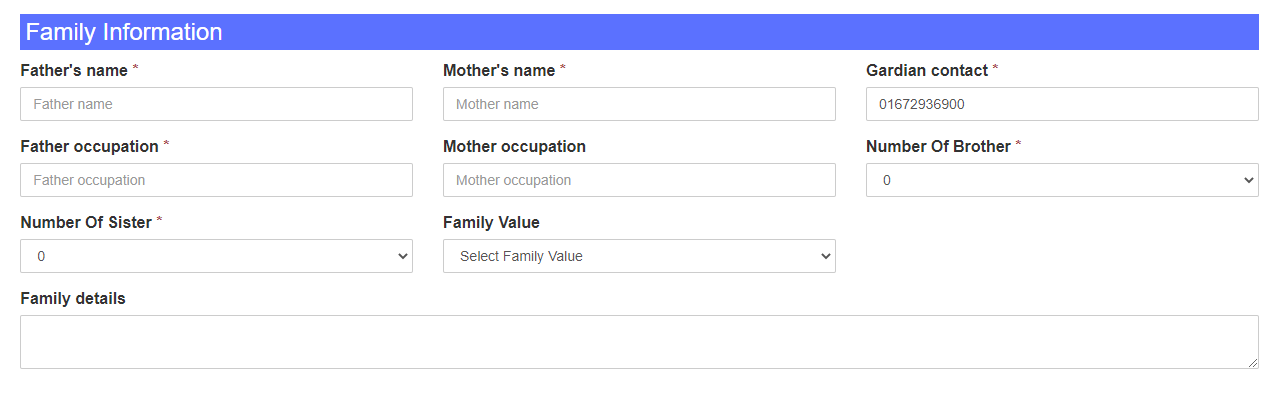The width and height of the screenshot is (1282, 408).
Task: Open the Select Family Value combo box
Action: coord(639,256)
